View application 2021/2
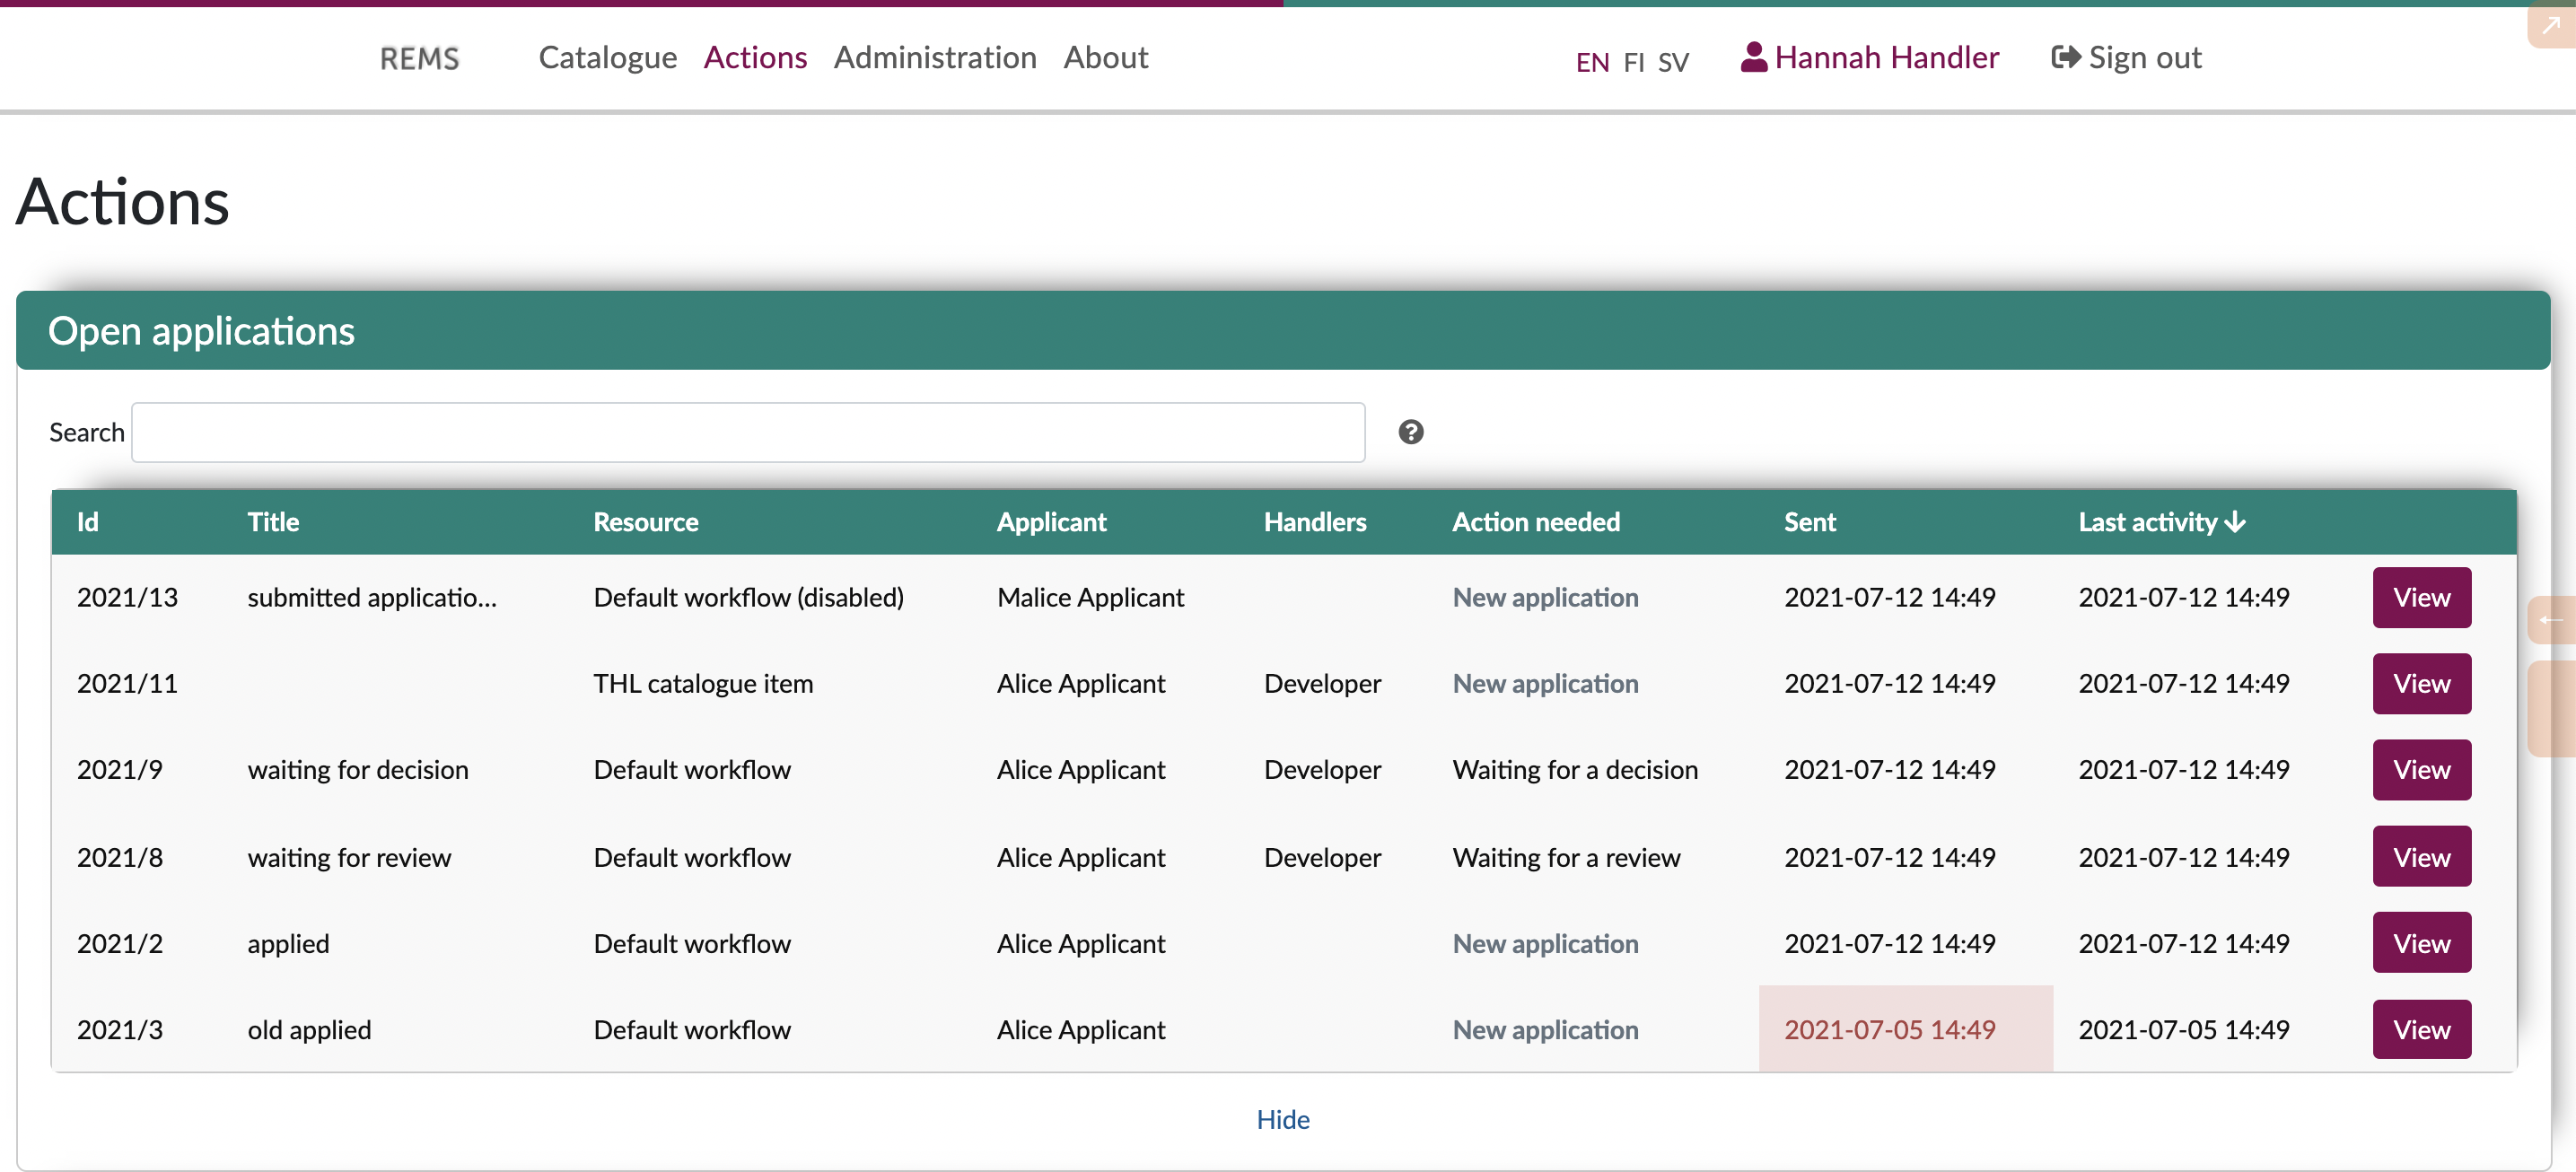This screenshot has height=1172, width=2576. tap(2421, 943)
